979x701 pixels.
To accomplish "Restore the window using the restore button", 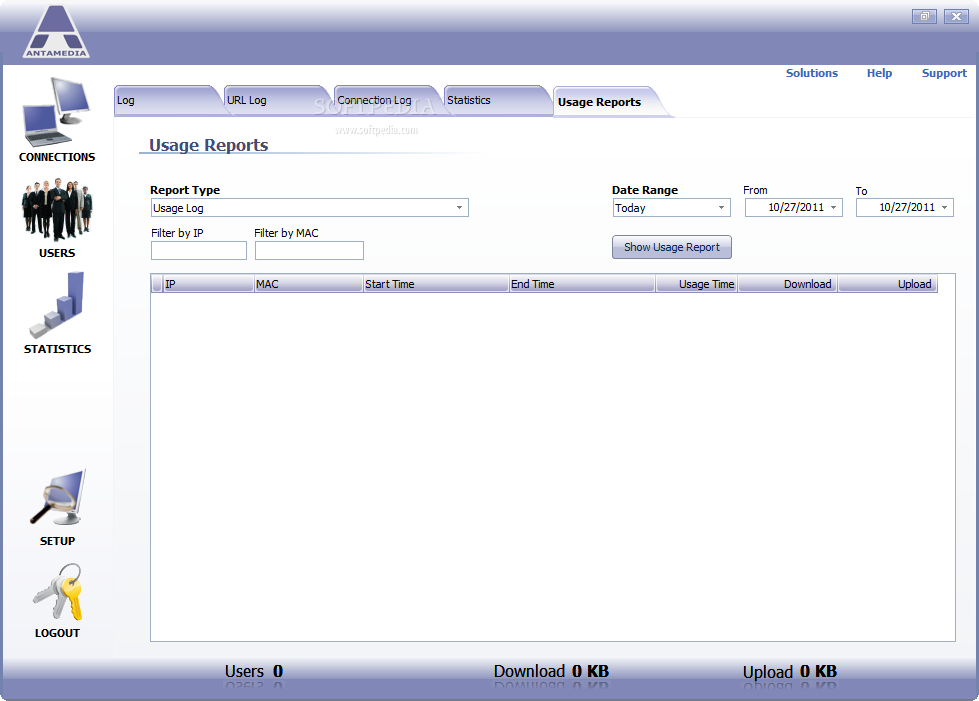I will 924,17.
